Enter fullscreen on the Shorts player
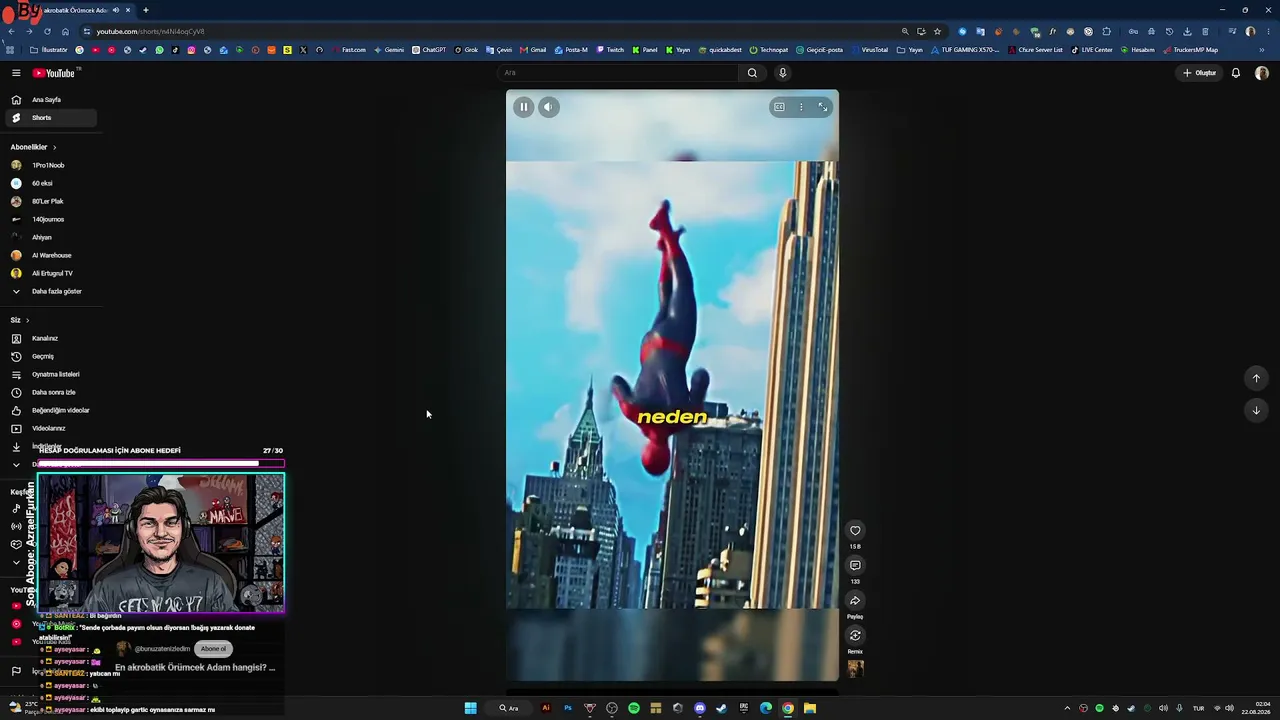This screenshot has width=1280, height=720. [823, 107]
